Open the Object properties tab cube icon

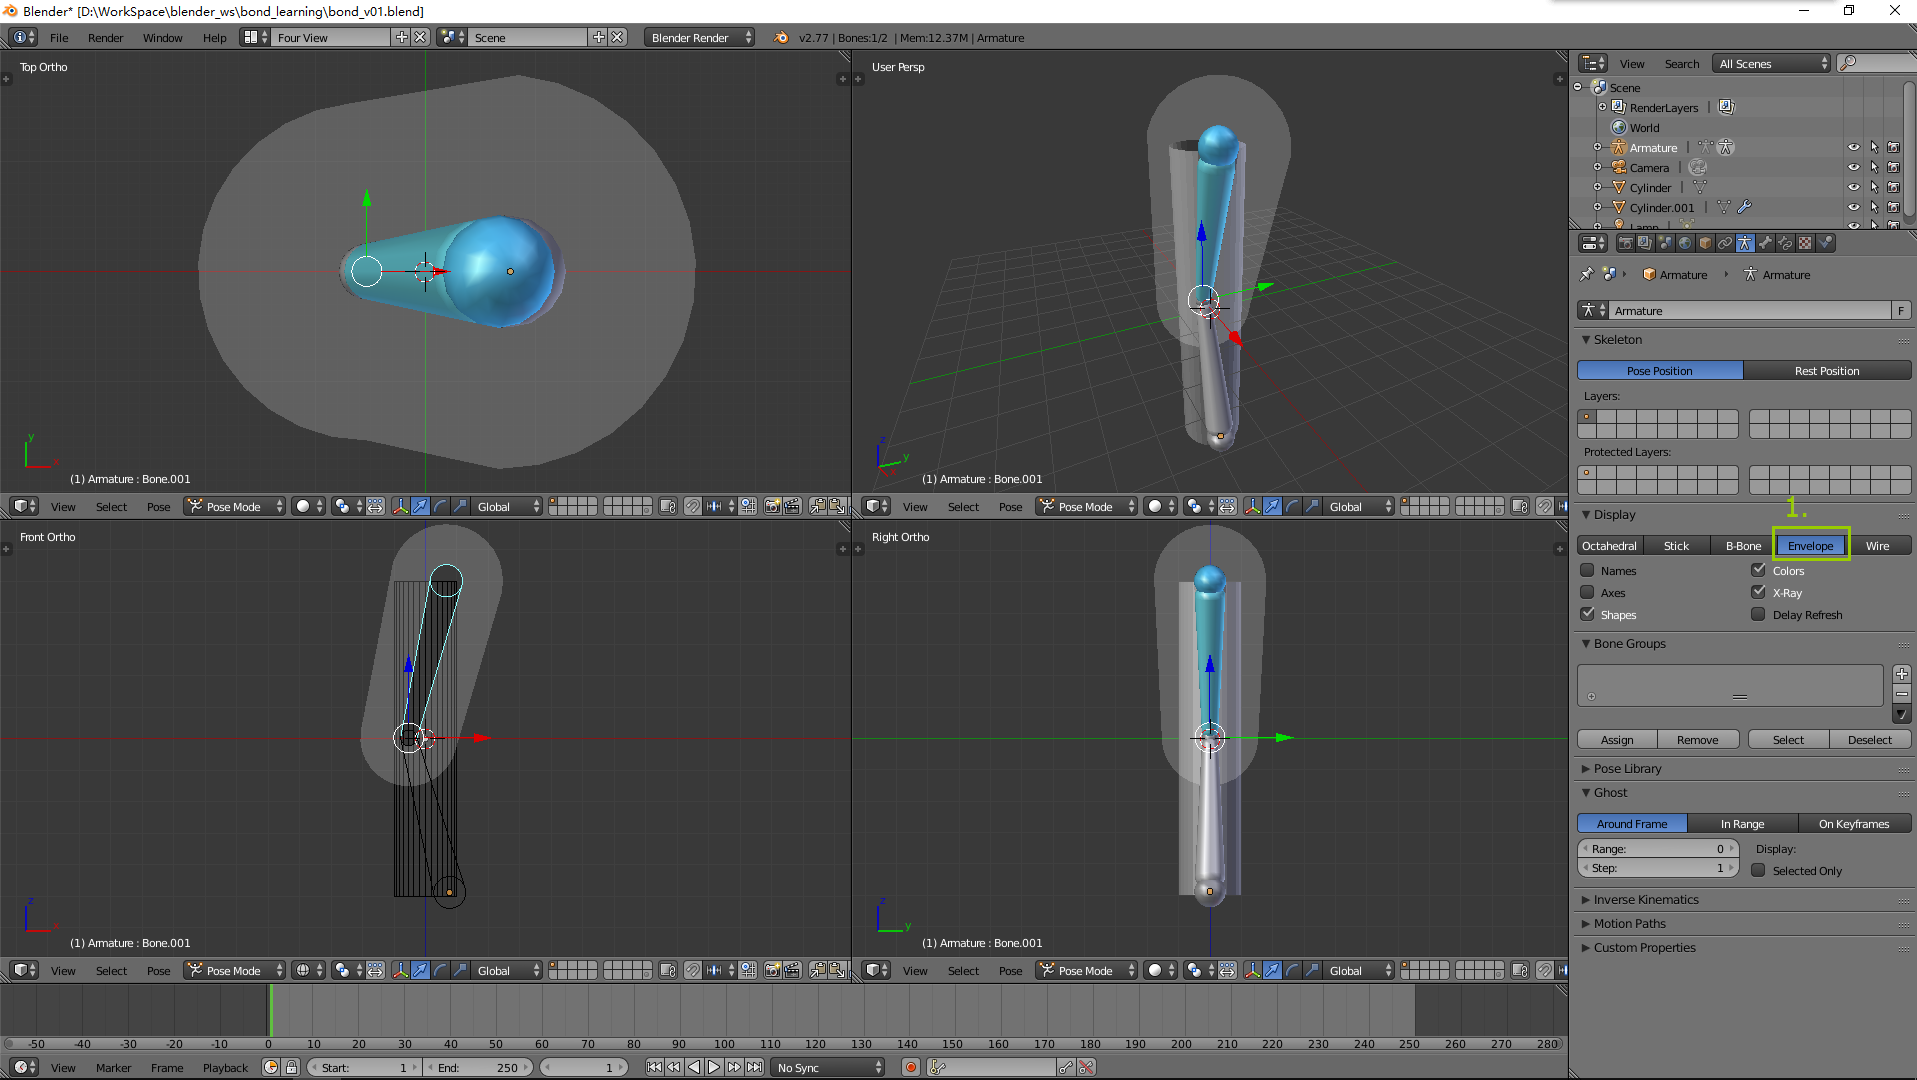(x=1705, y=243)
